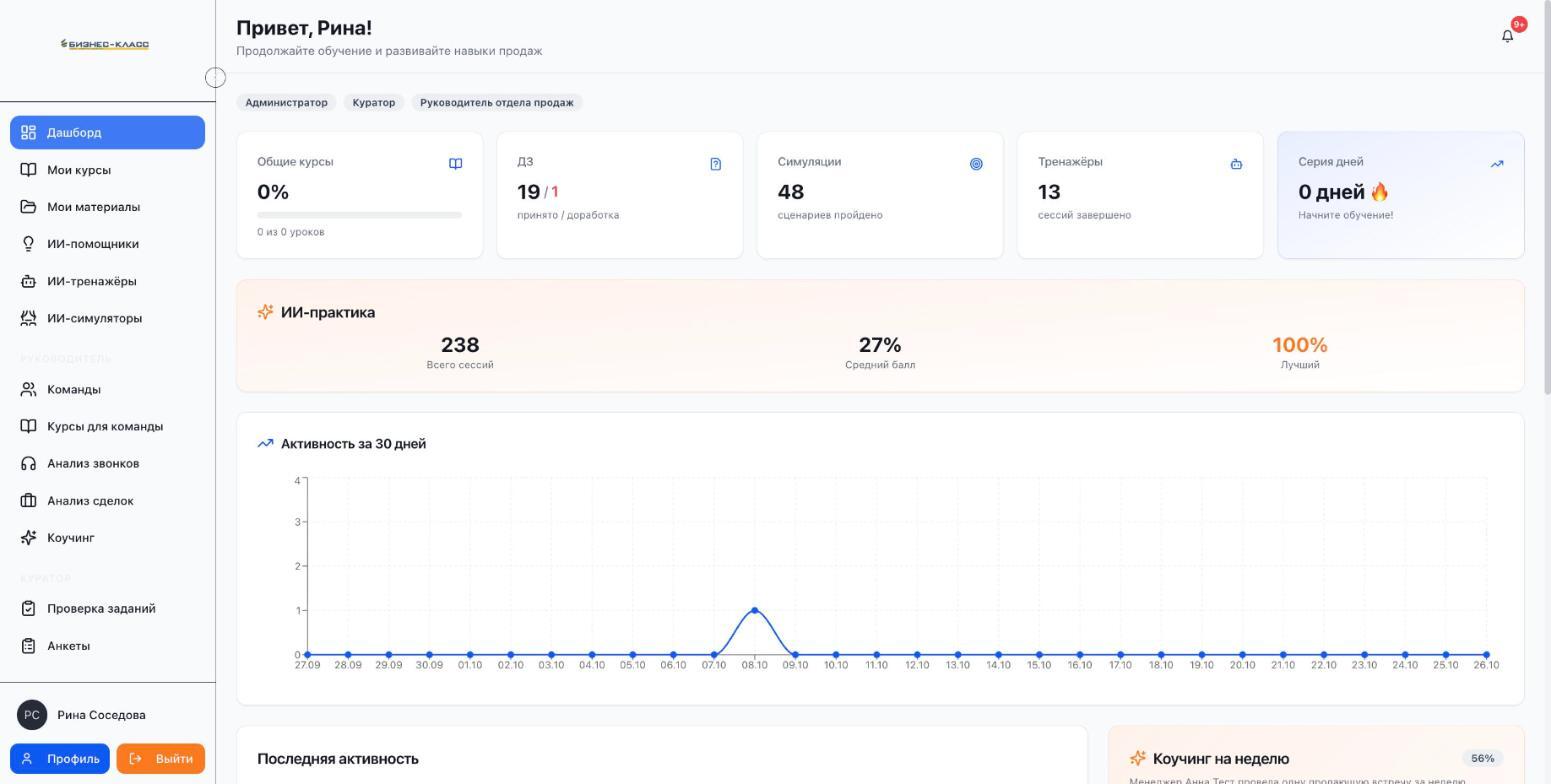
Task: Click the 238 Всего сессий value
Action: [460, 345]
